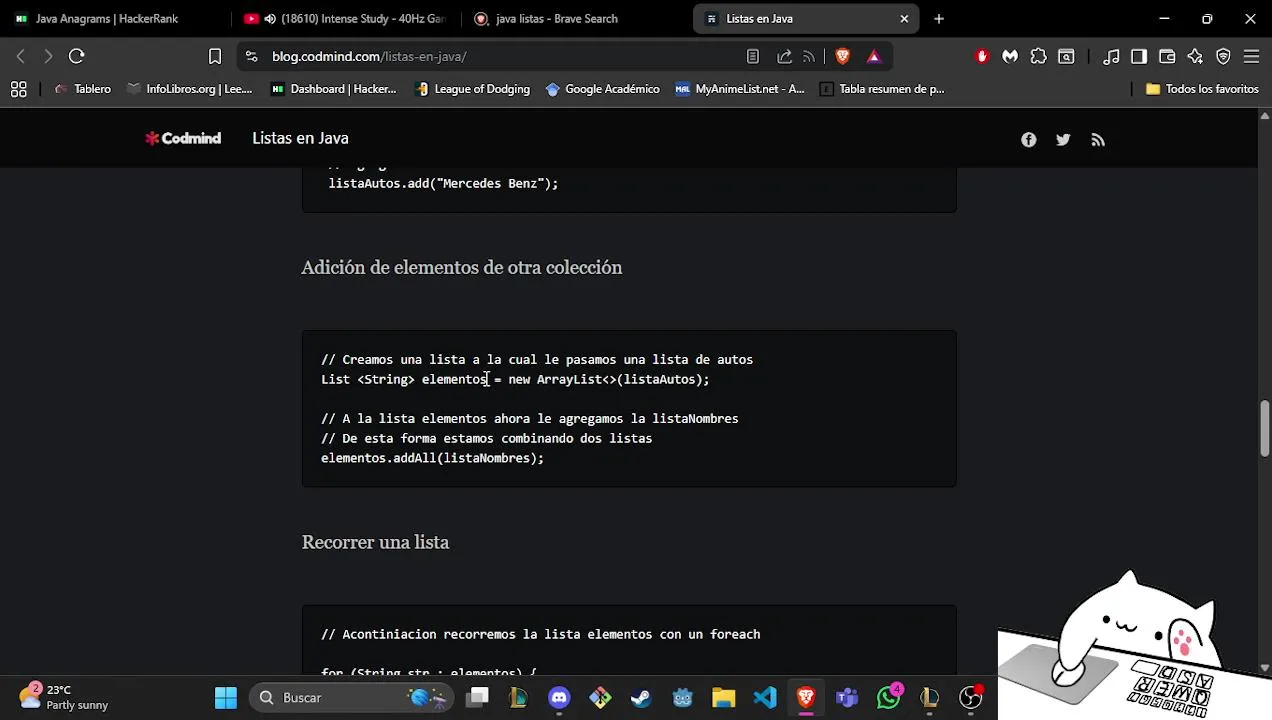Click the elementos.addAll(listaNombres); code line
The width and height of the screenshot is (1272, 720).
(432, 458)
